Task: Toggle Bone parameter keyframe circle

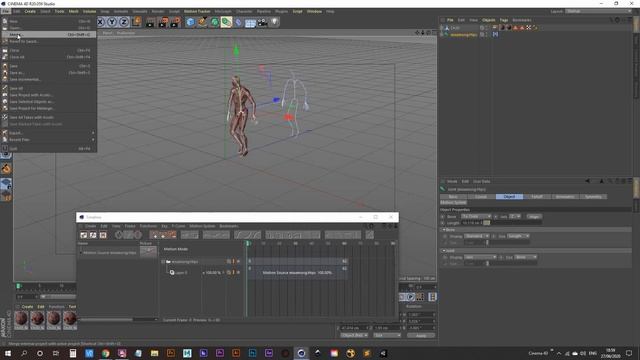Action: [x=443, y=216]
